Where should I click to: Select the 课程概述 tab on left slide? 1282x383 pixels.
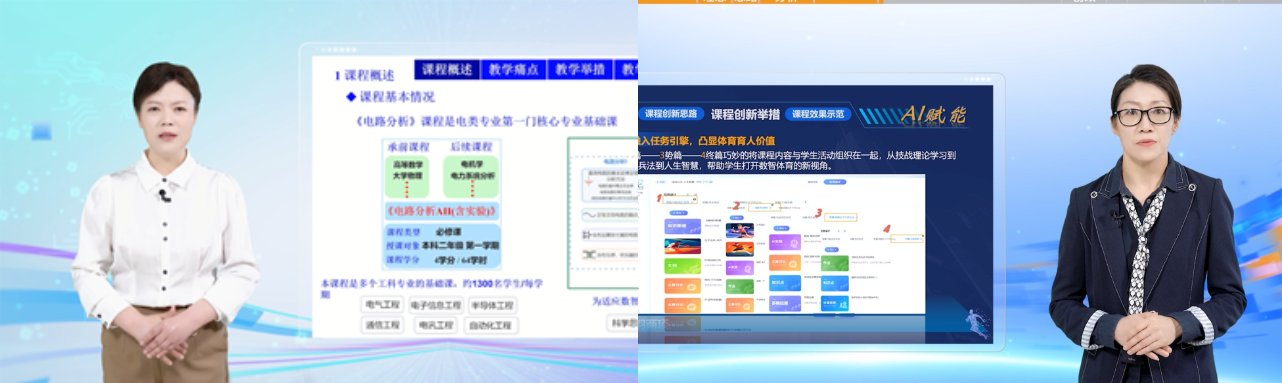(x=446, y=70)
